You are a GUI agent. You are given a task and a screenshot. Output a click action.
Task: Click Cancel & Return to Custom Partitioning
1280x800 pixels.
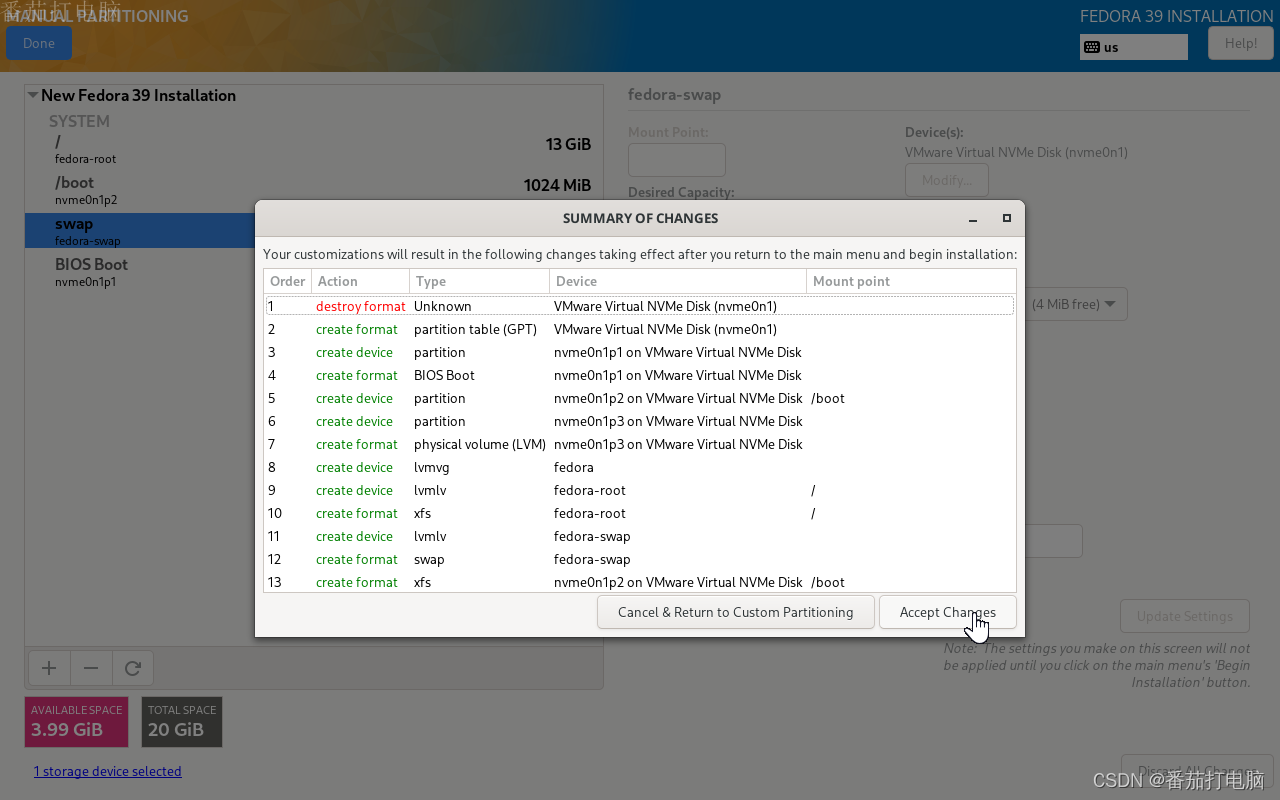[735, 612]
